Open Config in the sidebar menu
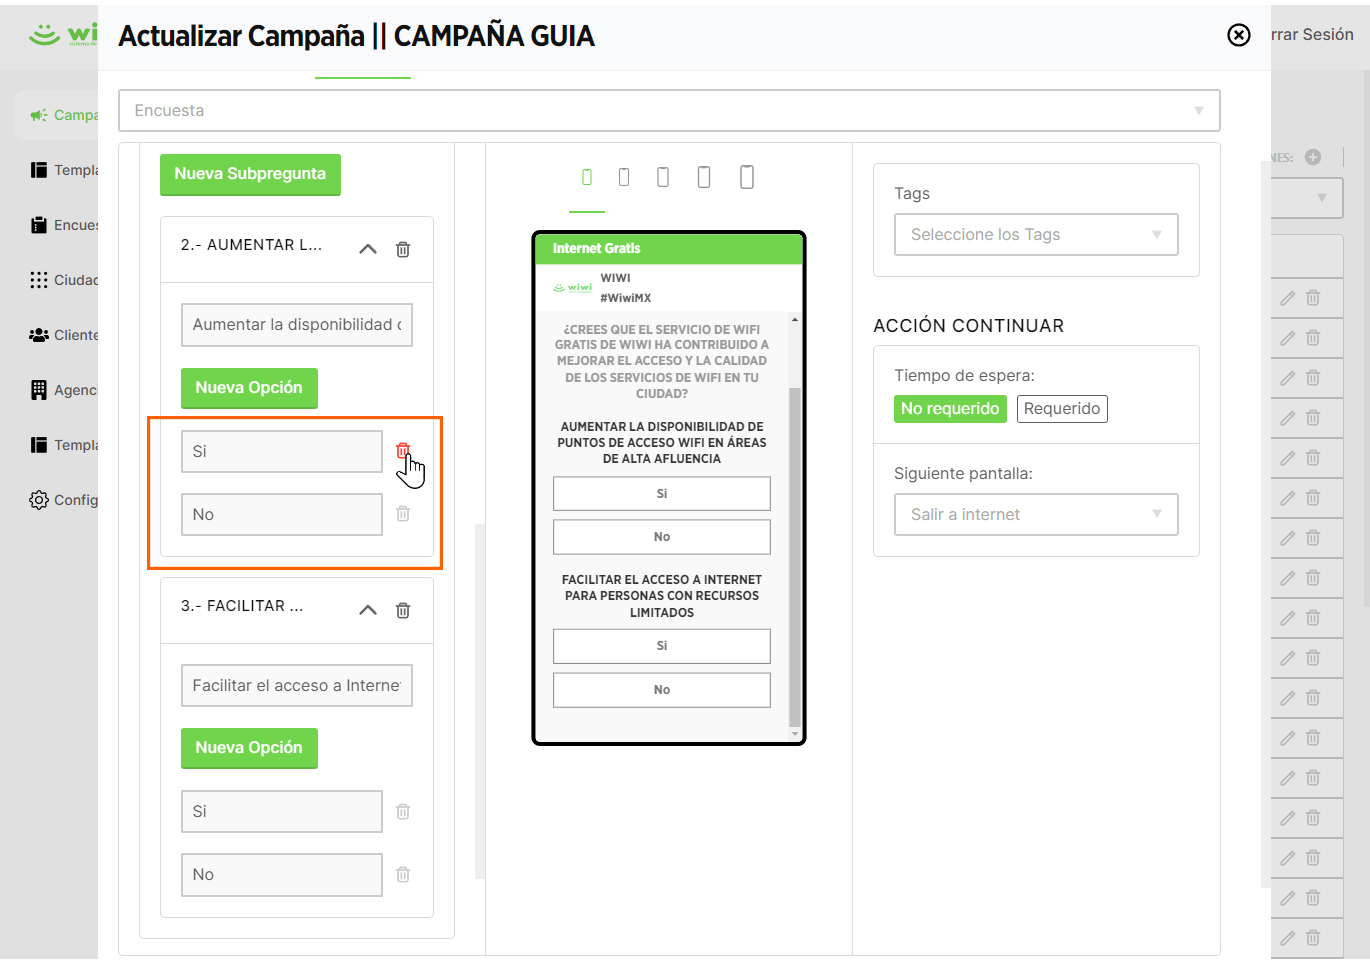 pyautogui.click(x=63, y=500)
